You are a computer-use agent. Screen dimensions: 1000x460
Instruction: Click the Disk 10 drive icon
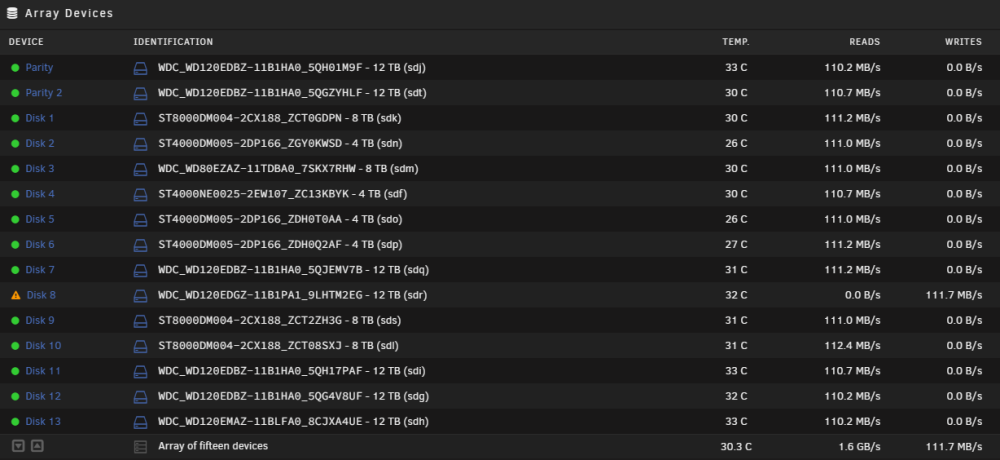point(140,346)
